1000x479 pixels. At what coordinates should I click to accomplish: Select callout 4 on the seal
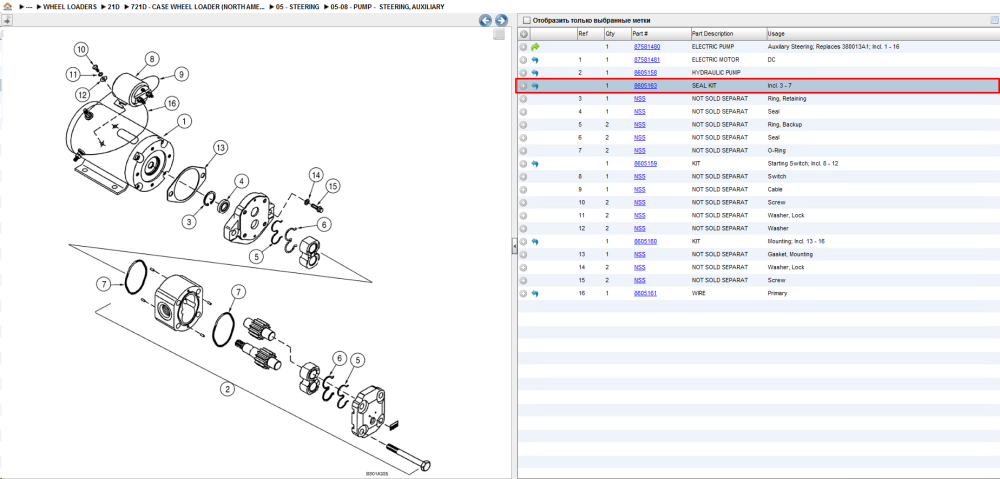coord(242,181)
